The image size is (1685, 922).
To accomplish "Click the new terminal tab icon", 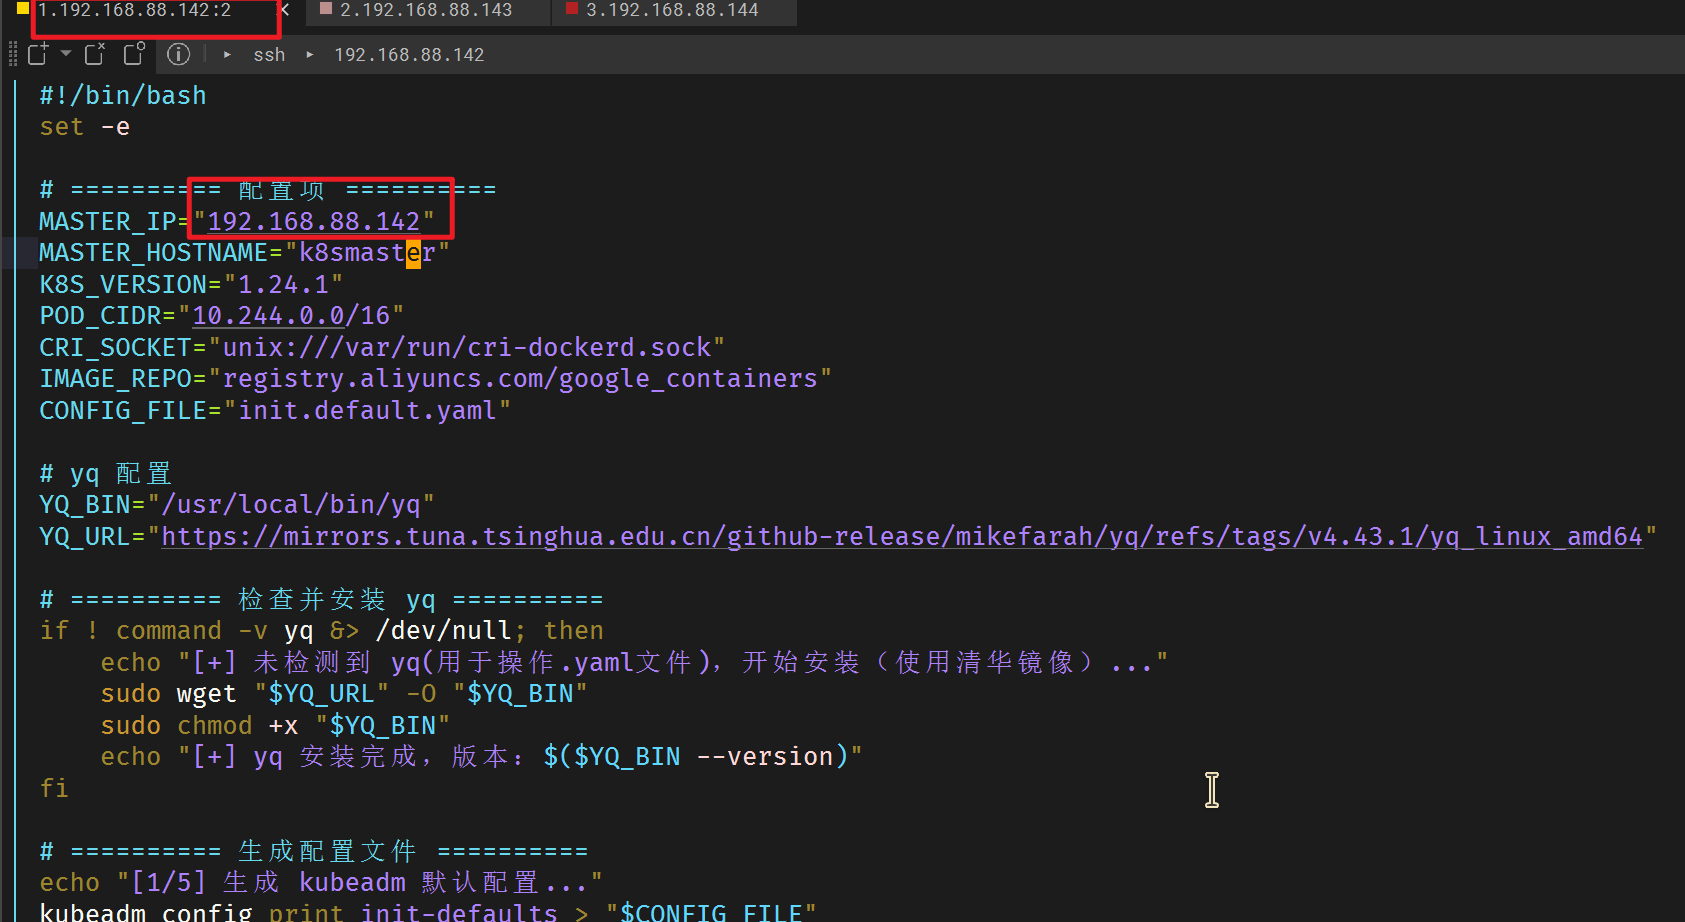I will [38, 54].
